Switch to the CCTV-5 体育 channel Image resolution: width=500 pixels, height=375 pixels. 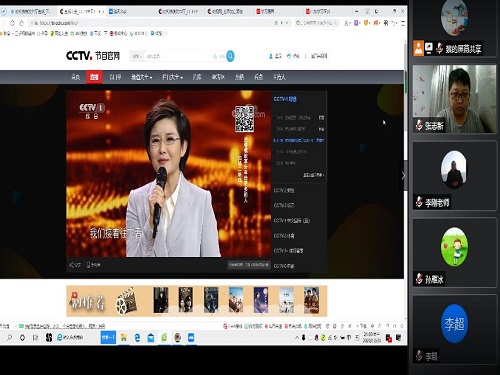[x=284, y=236]
